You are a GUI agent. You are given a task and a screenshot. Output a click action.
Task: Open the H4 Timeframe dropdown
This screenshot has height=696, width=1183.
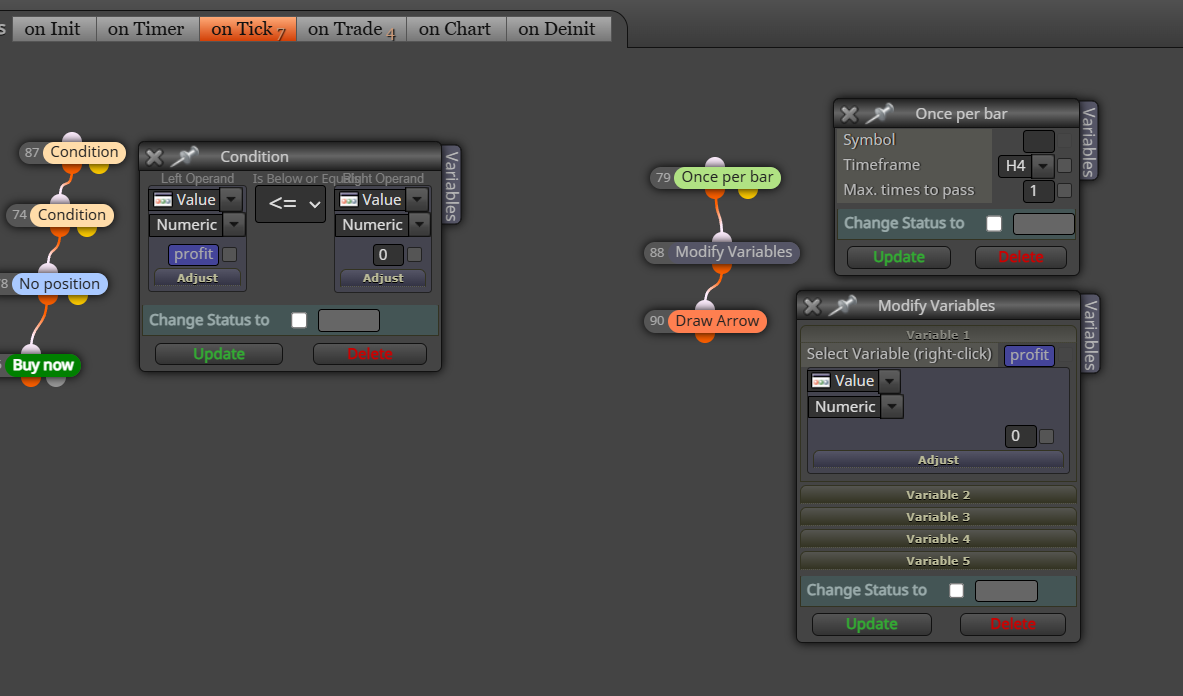click(x=1043, y=166)
